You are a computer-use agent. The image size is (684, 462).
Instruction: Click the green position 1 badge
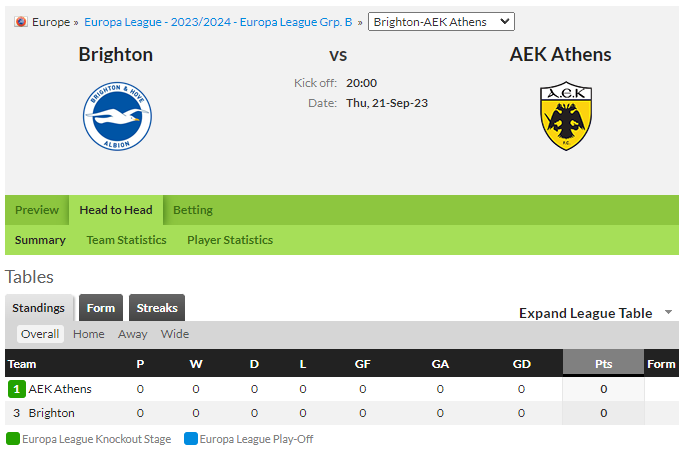click(17, 389)
